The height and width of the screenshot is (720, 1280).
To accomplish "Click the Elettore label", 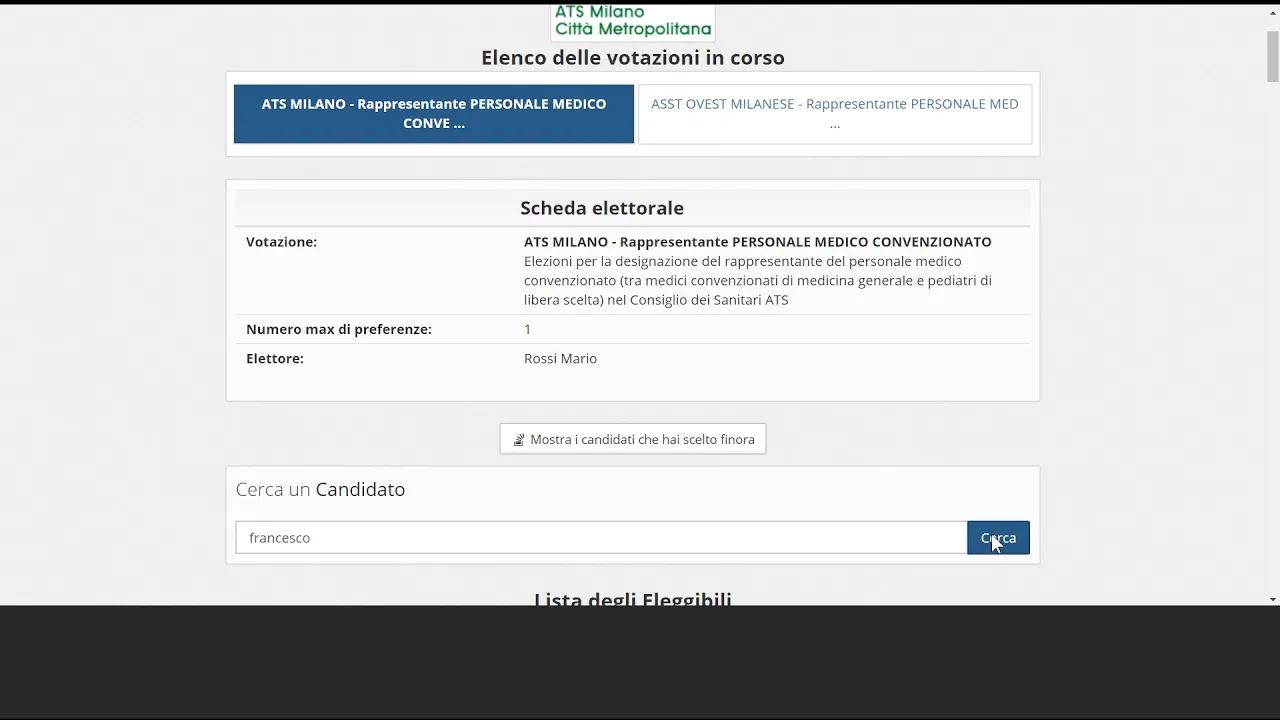I will pos(275,358).
